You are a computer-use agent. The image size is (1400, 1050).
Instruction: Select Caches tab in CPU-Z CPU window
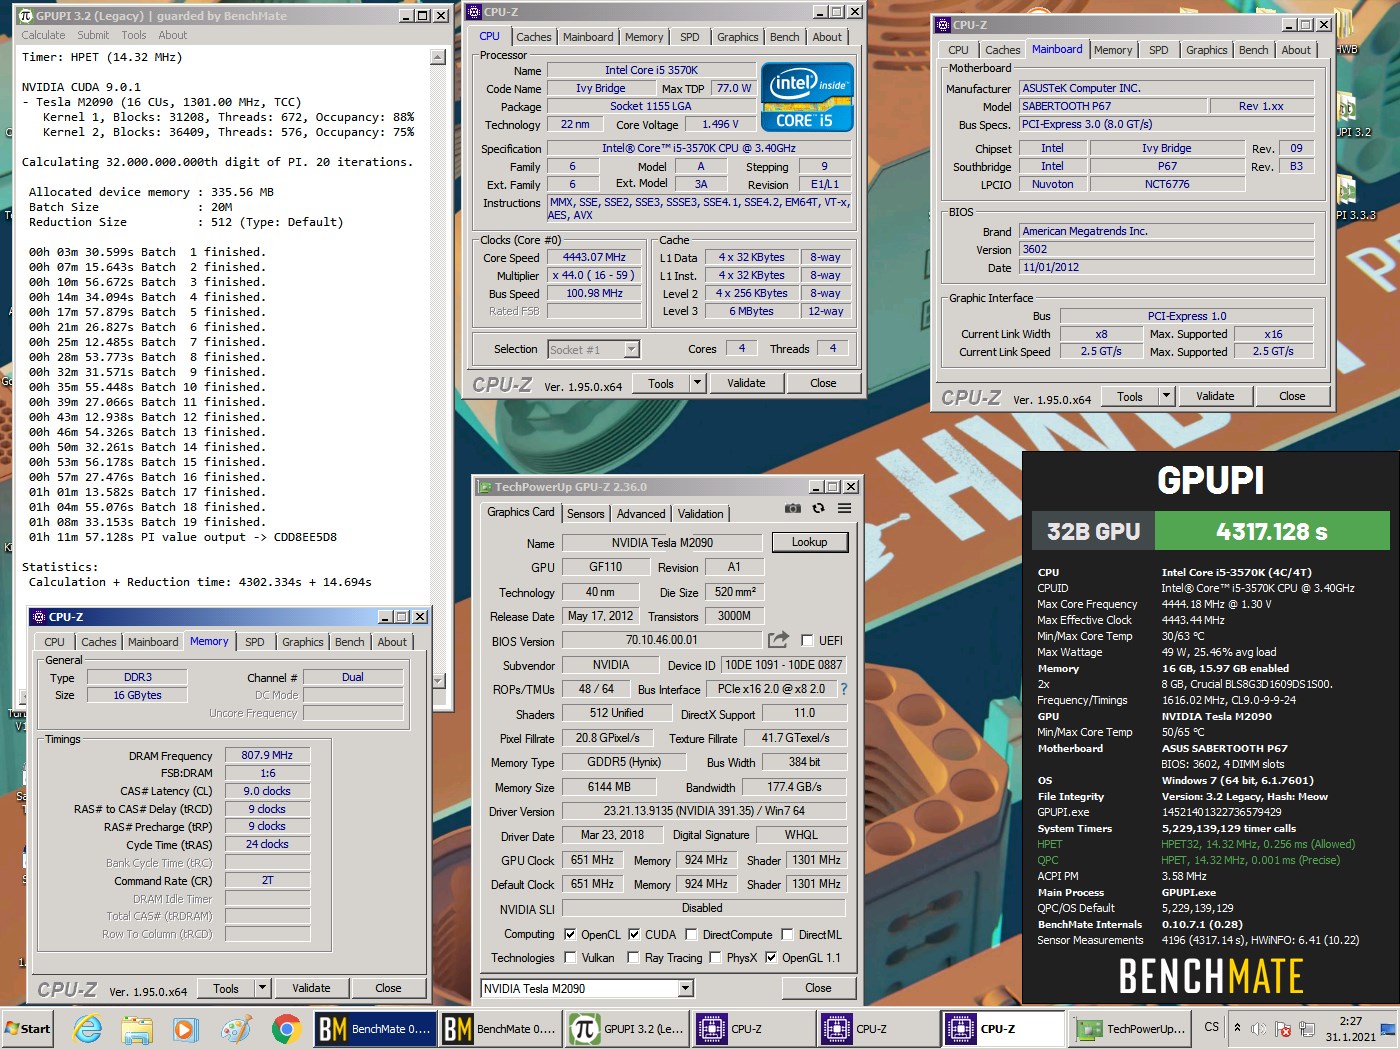[534, 37]
